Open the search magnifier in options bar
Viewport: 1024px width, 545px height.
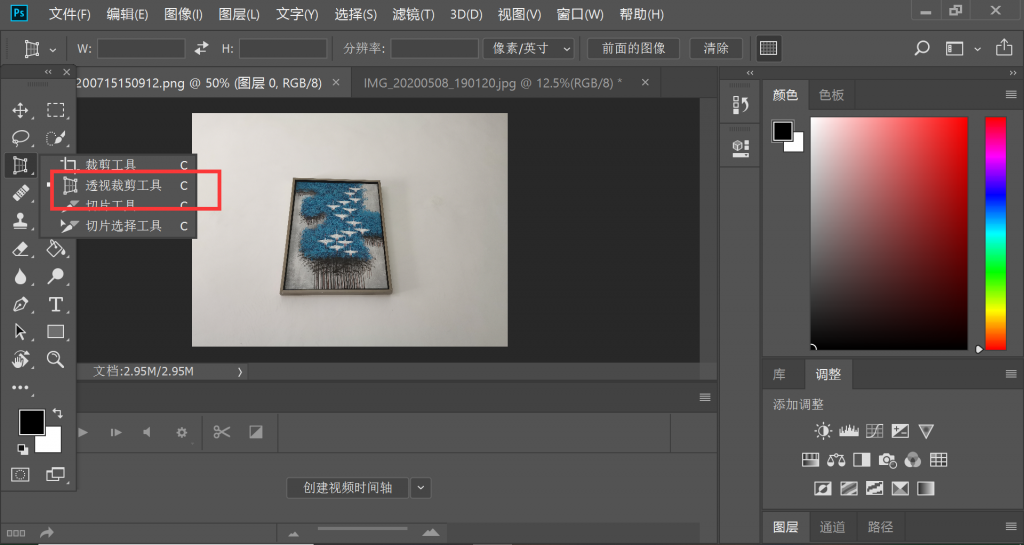921,48
